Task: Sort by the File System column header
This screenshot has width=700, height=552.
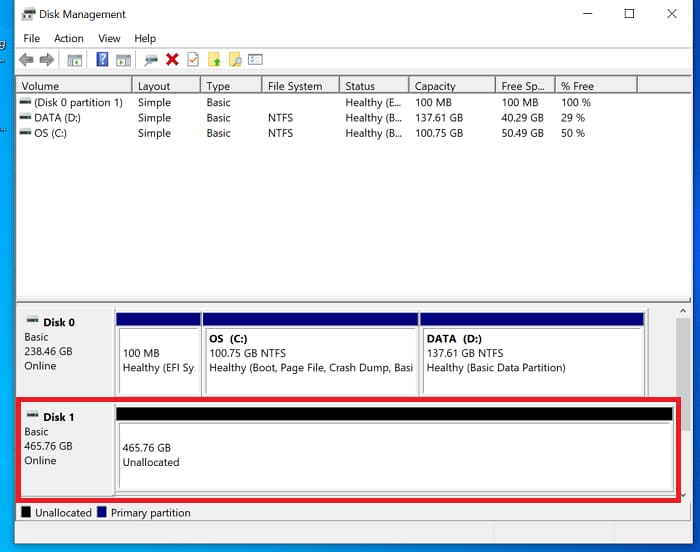Action: coord(295,86)
